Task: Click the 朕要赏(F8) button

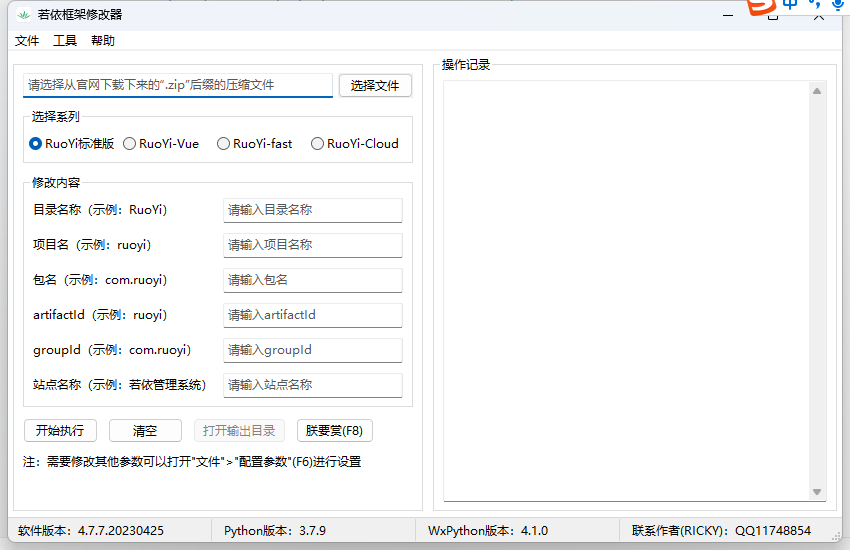Action: coord(334,431)
